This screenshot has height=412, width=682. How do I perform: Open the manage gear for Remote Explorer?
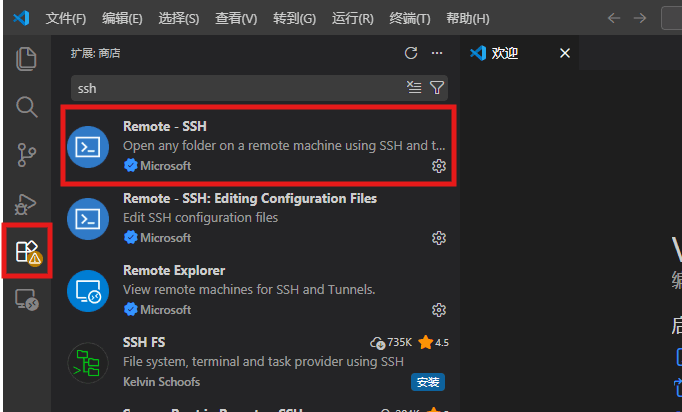click(438, 310)
